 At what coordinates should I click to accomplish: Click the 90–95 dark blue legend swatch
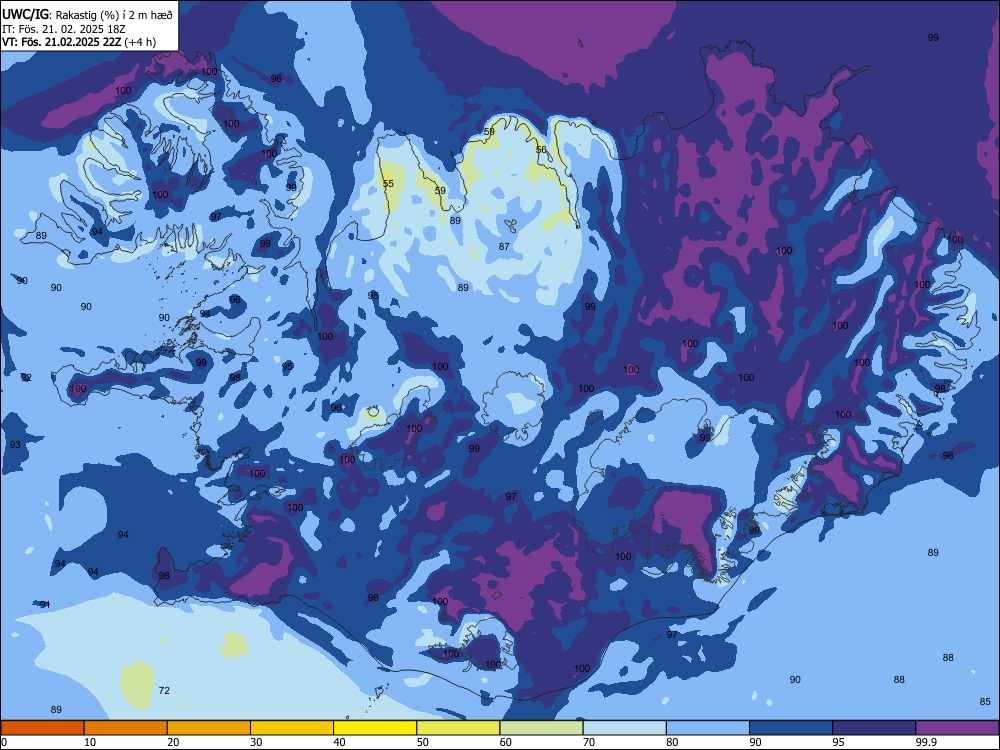tap(791, 728)
